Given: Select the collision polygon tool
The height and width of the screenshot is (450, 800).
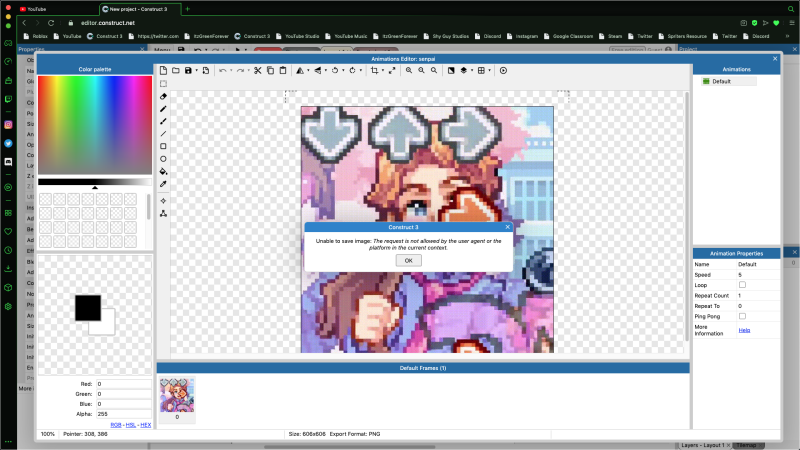Looking at the screenshot, I should coord(163,213).
